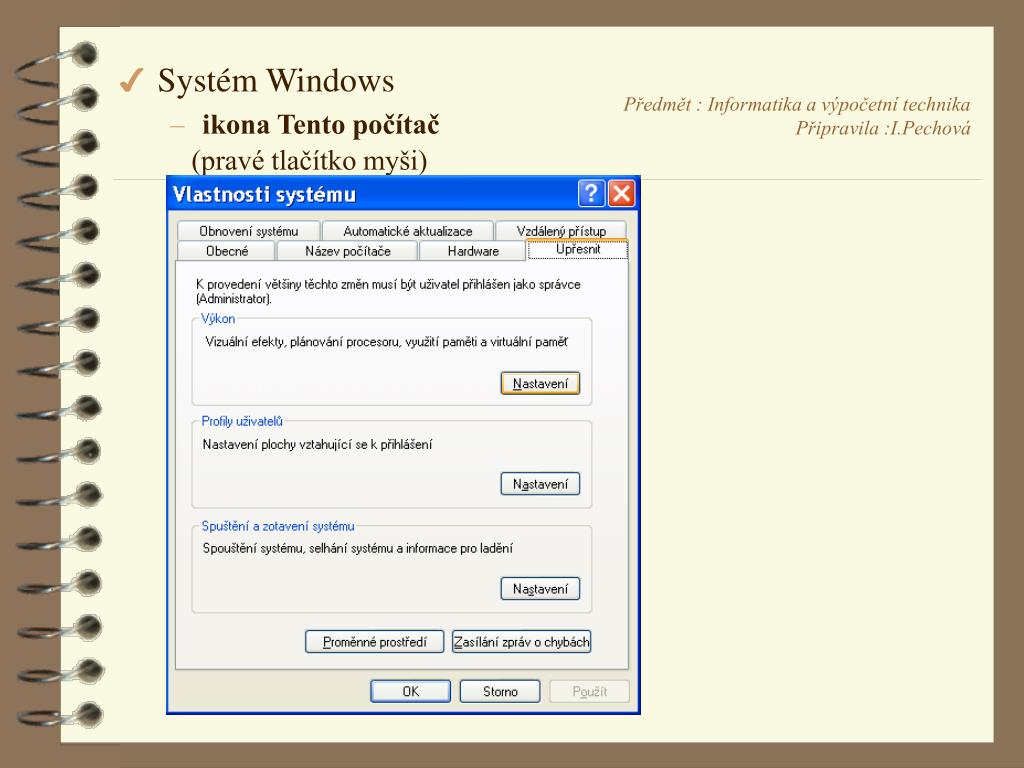1024x768 pixels.
Task: Click the greyed-out Použít button
Action: [x=590, y=691]
